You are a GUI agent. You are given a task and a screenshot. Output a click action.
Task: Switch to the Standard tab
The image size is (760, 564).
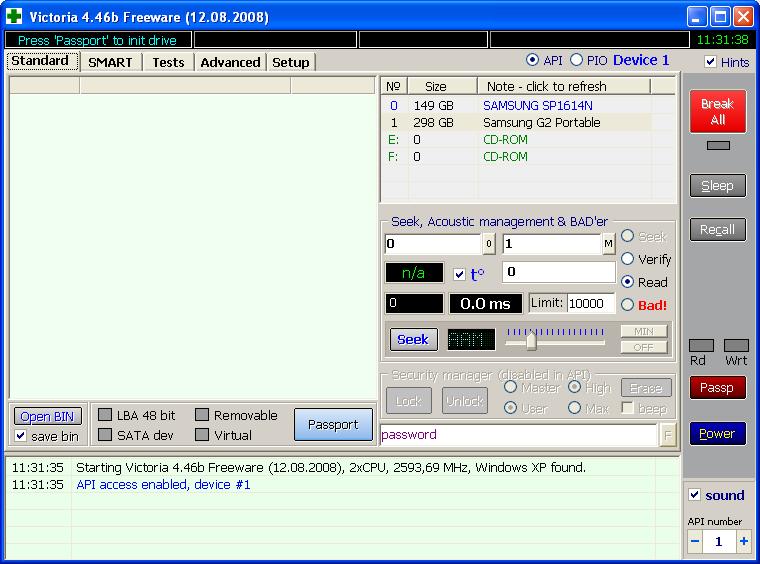click(x=43, y=61)
